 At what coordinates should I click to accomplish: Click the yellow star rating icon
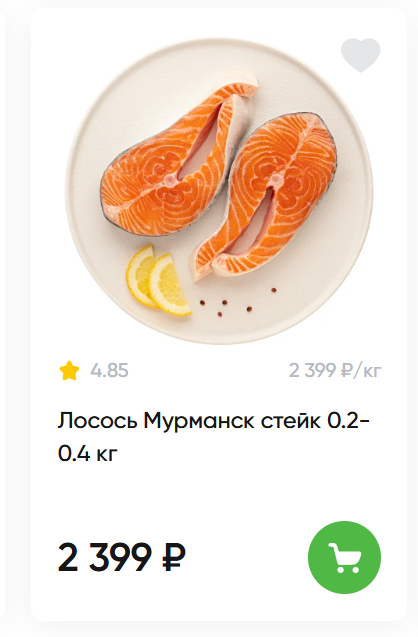point(69,370)
